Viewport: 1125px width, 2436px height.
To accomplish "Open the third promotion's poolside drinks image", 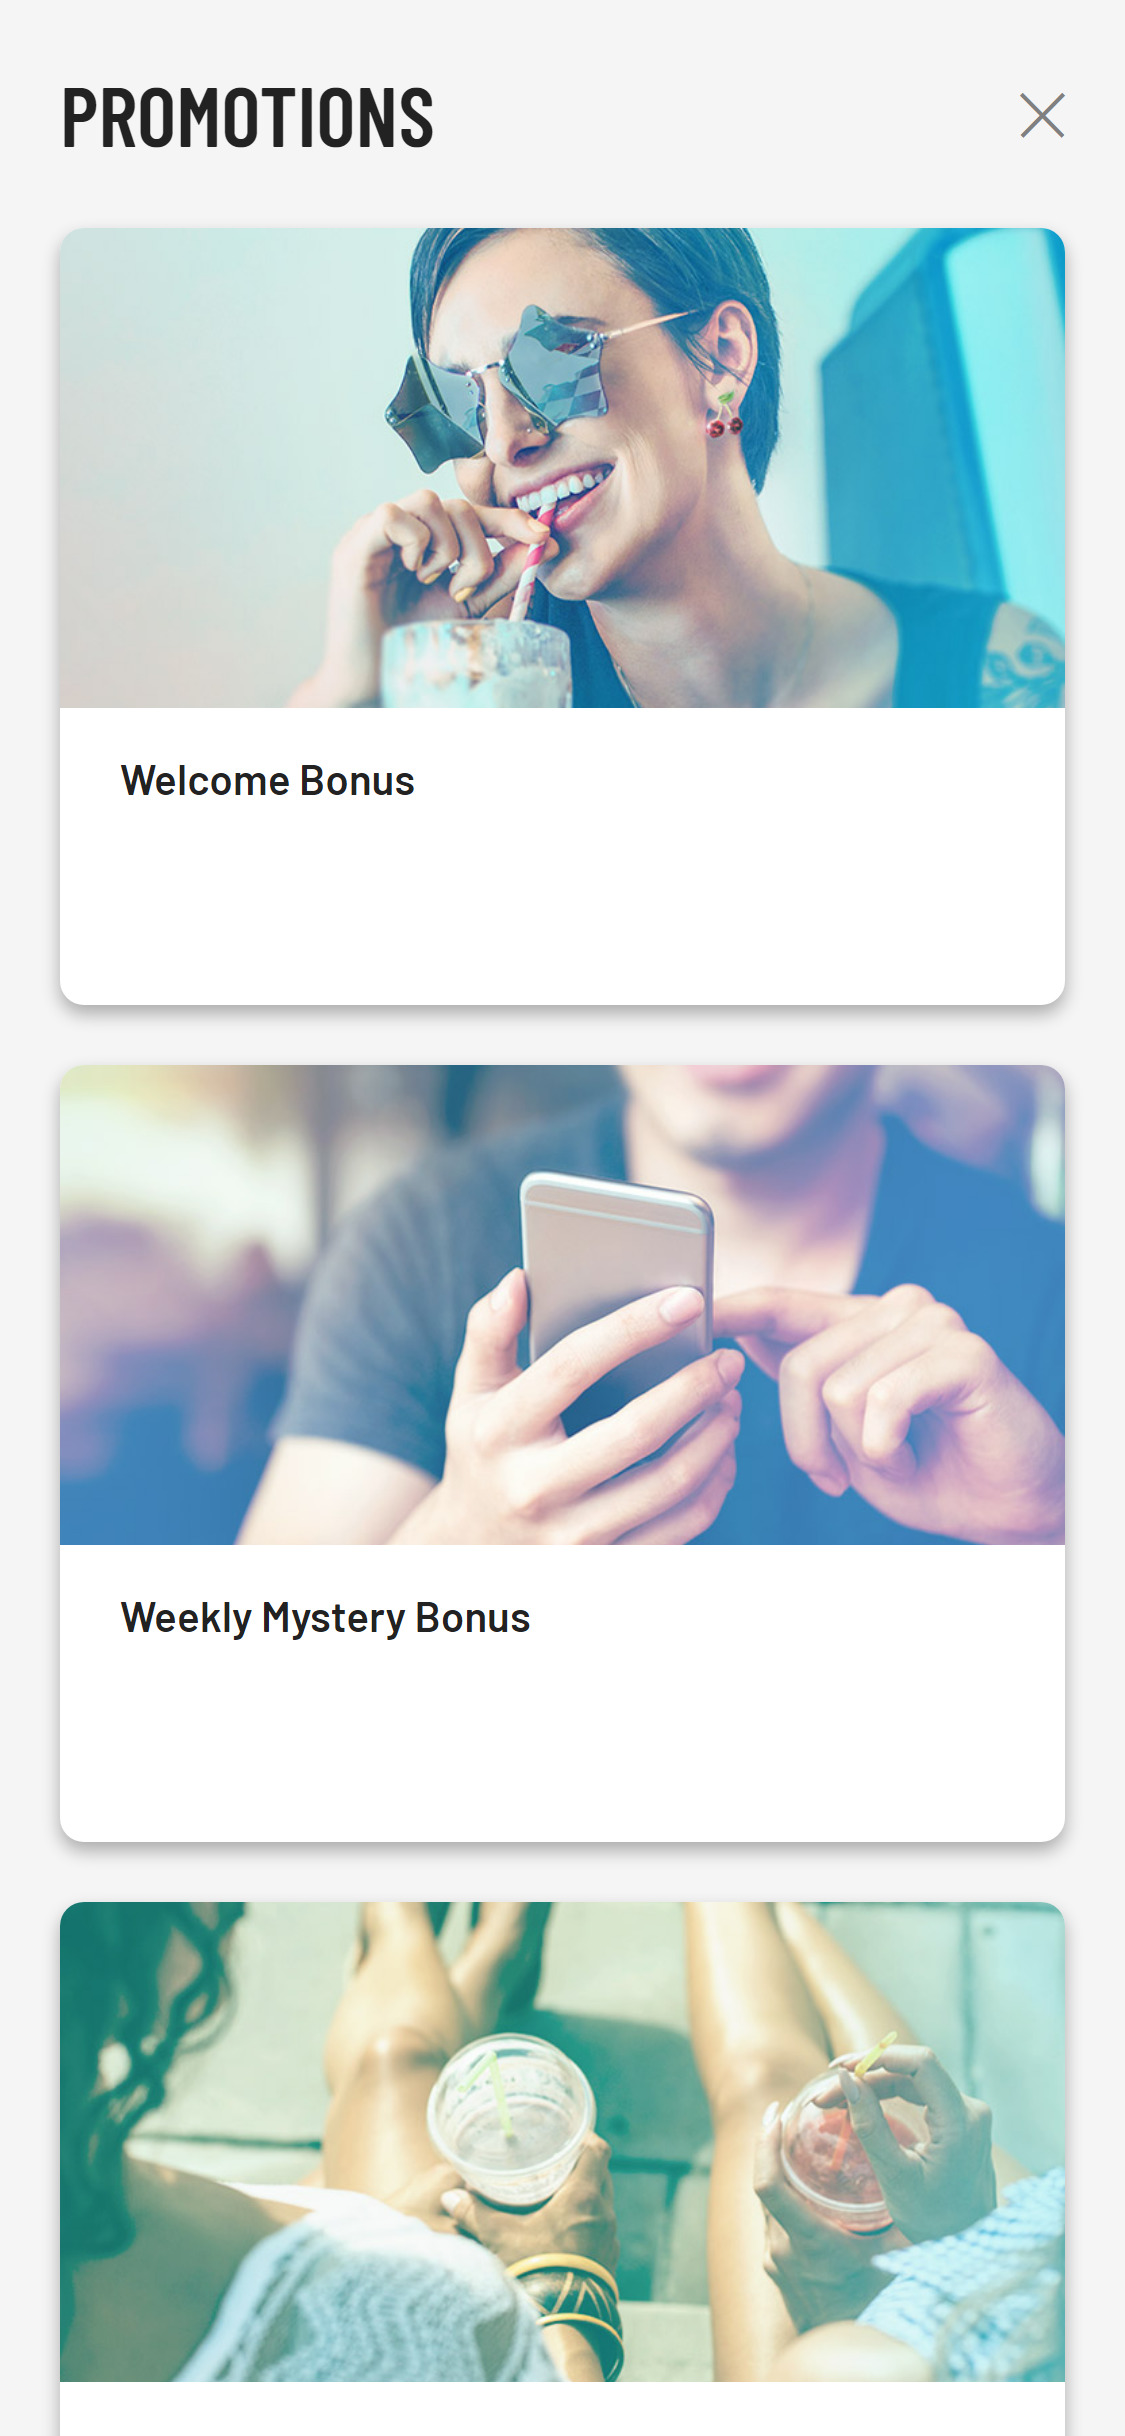I will (x=562, y=2142).
